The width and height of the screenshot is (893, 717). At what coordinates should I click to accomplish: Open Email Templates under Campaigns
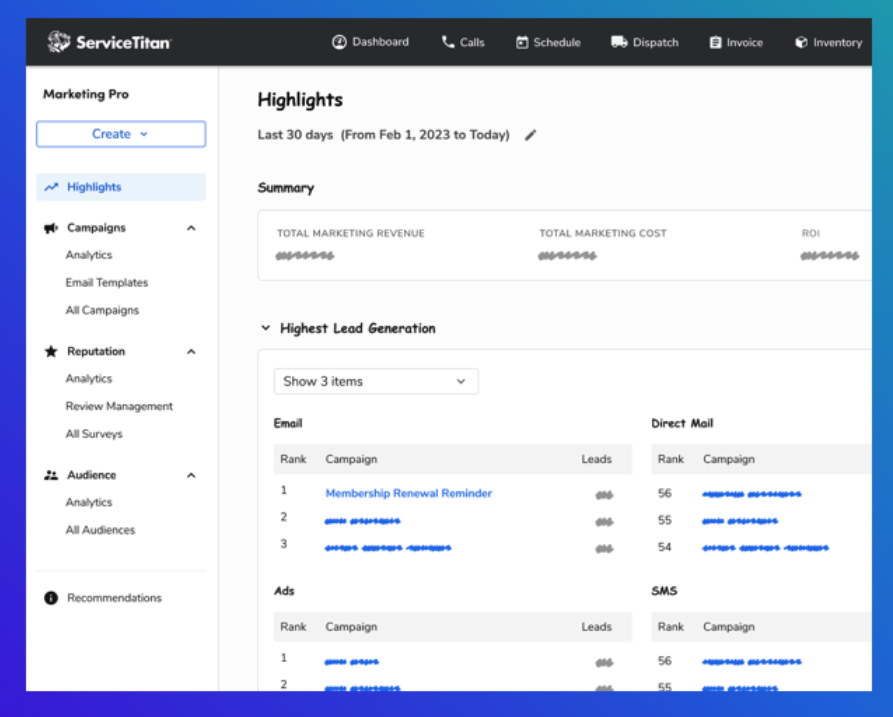pos(107,283)
